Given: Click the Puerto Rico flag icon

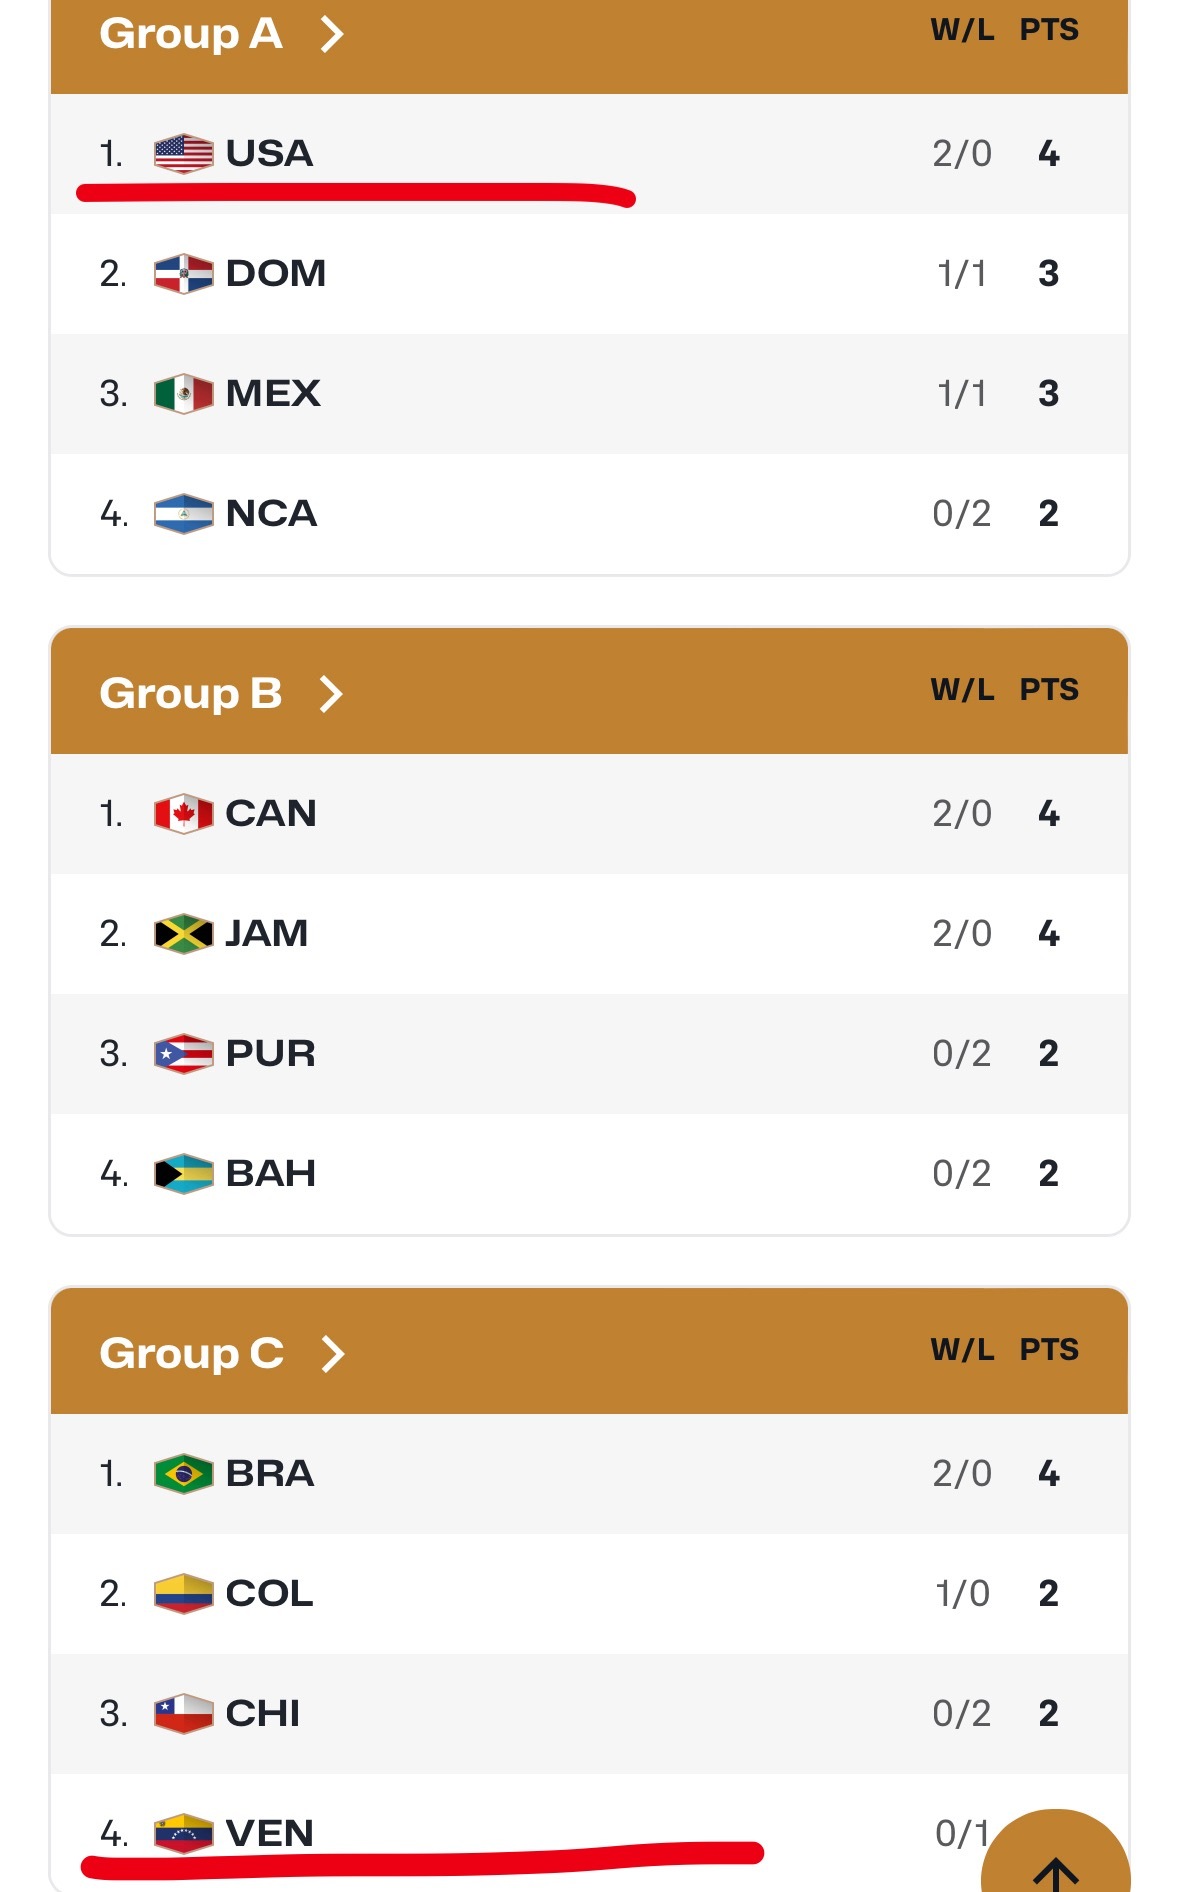Looking at the screenshot, I should (183, 1054).
